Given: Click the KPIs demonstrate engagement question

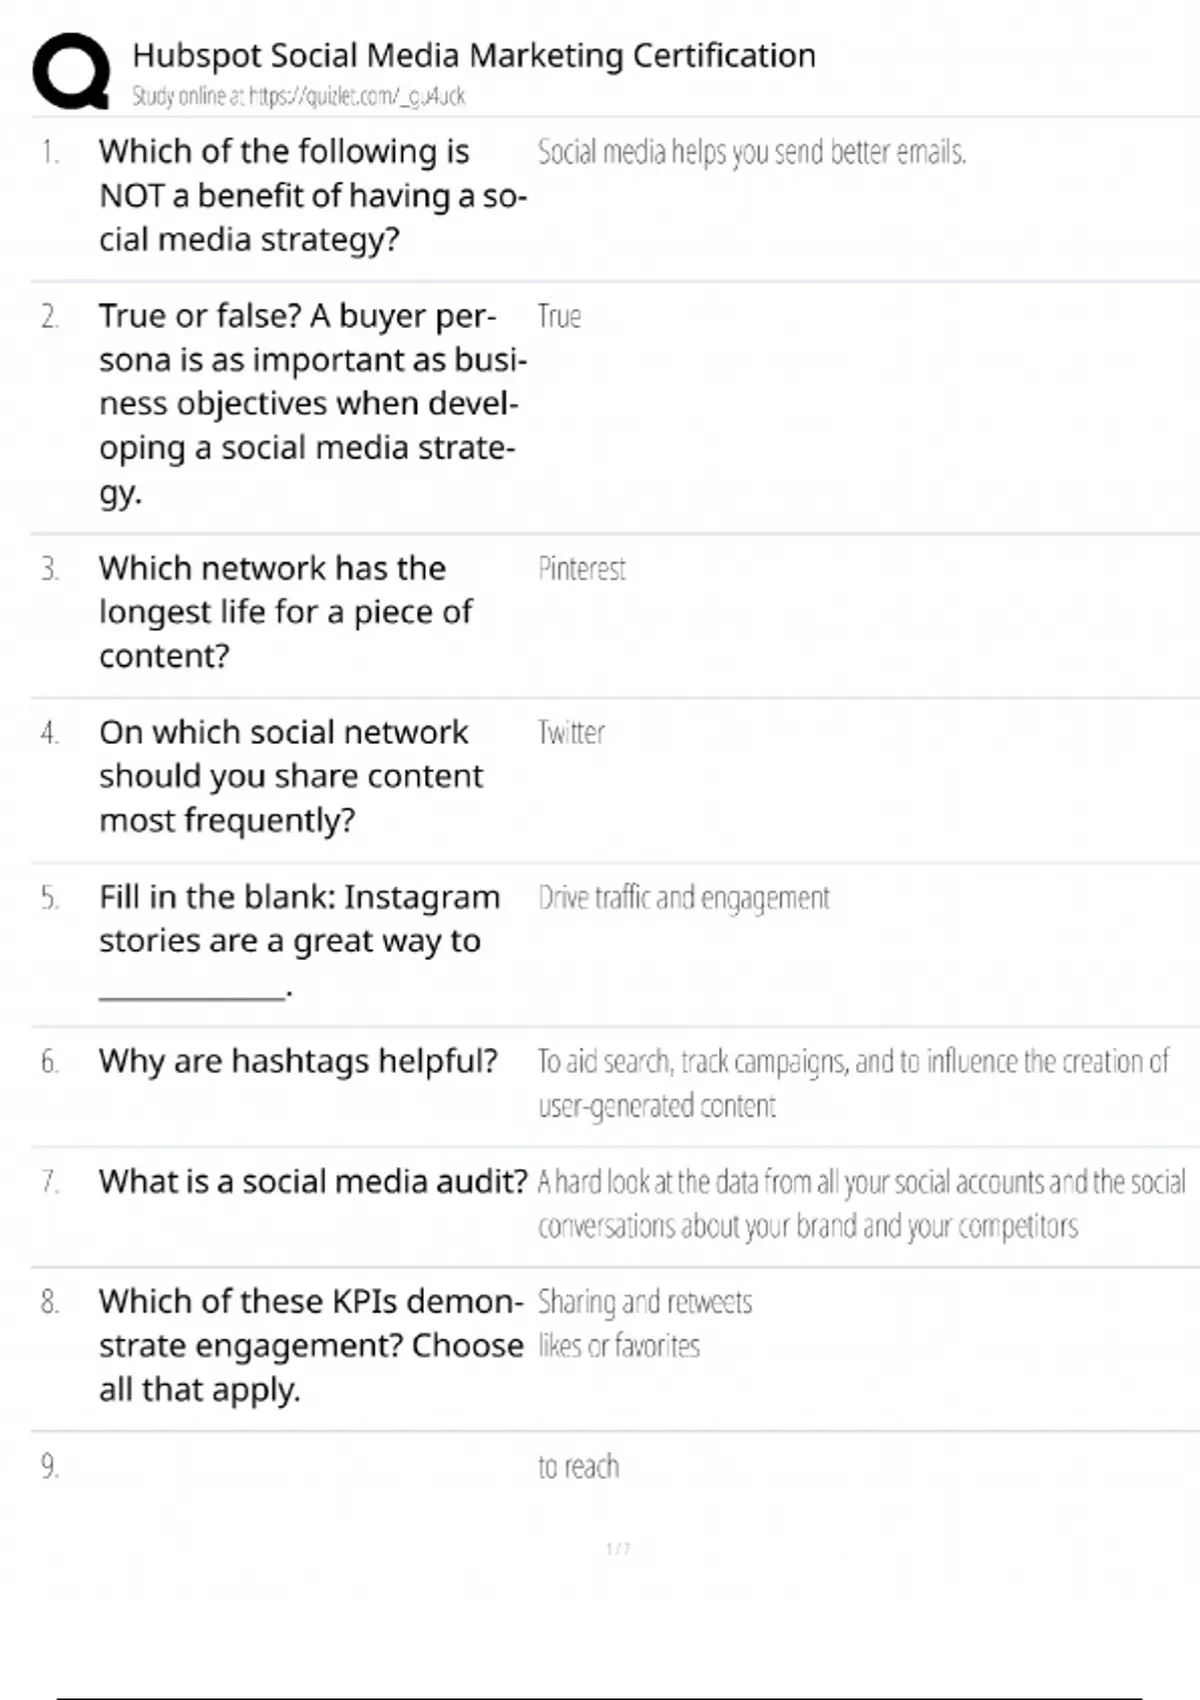Looking at the screenshot, I should [x=310, y=1345].
